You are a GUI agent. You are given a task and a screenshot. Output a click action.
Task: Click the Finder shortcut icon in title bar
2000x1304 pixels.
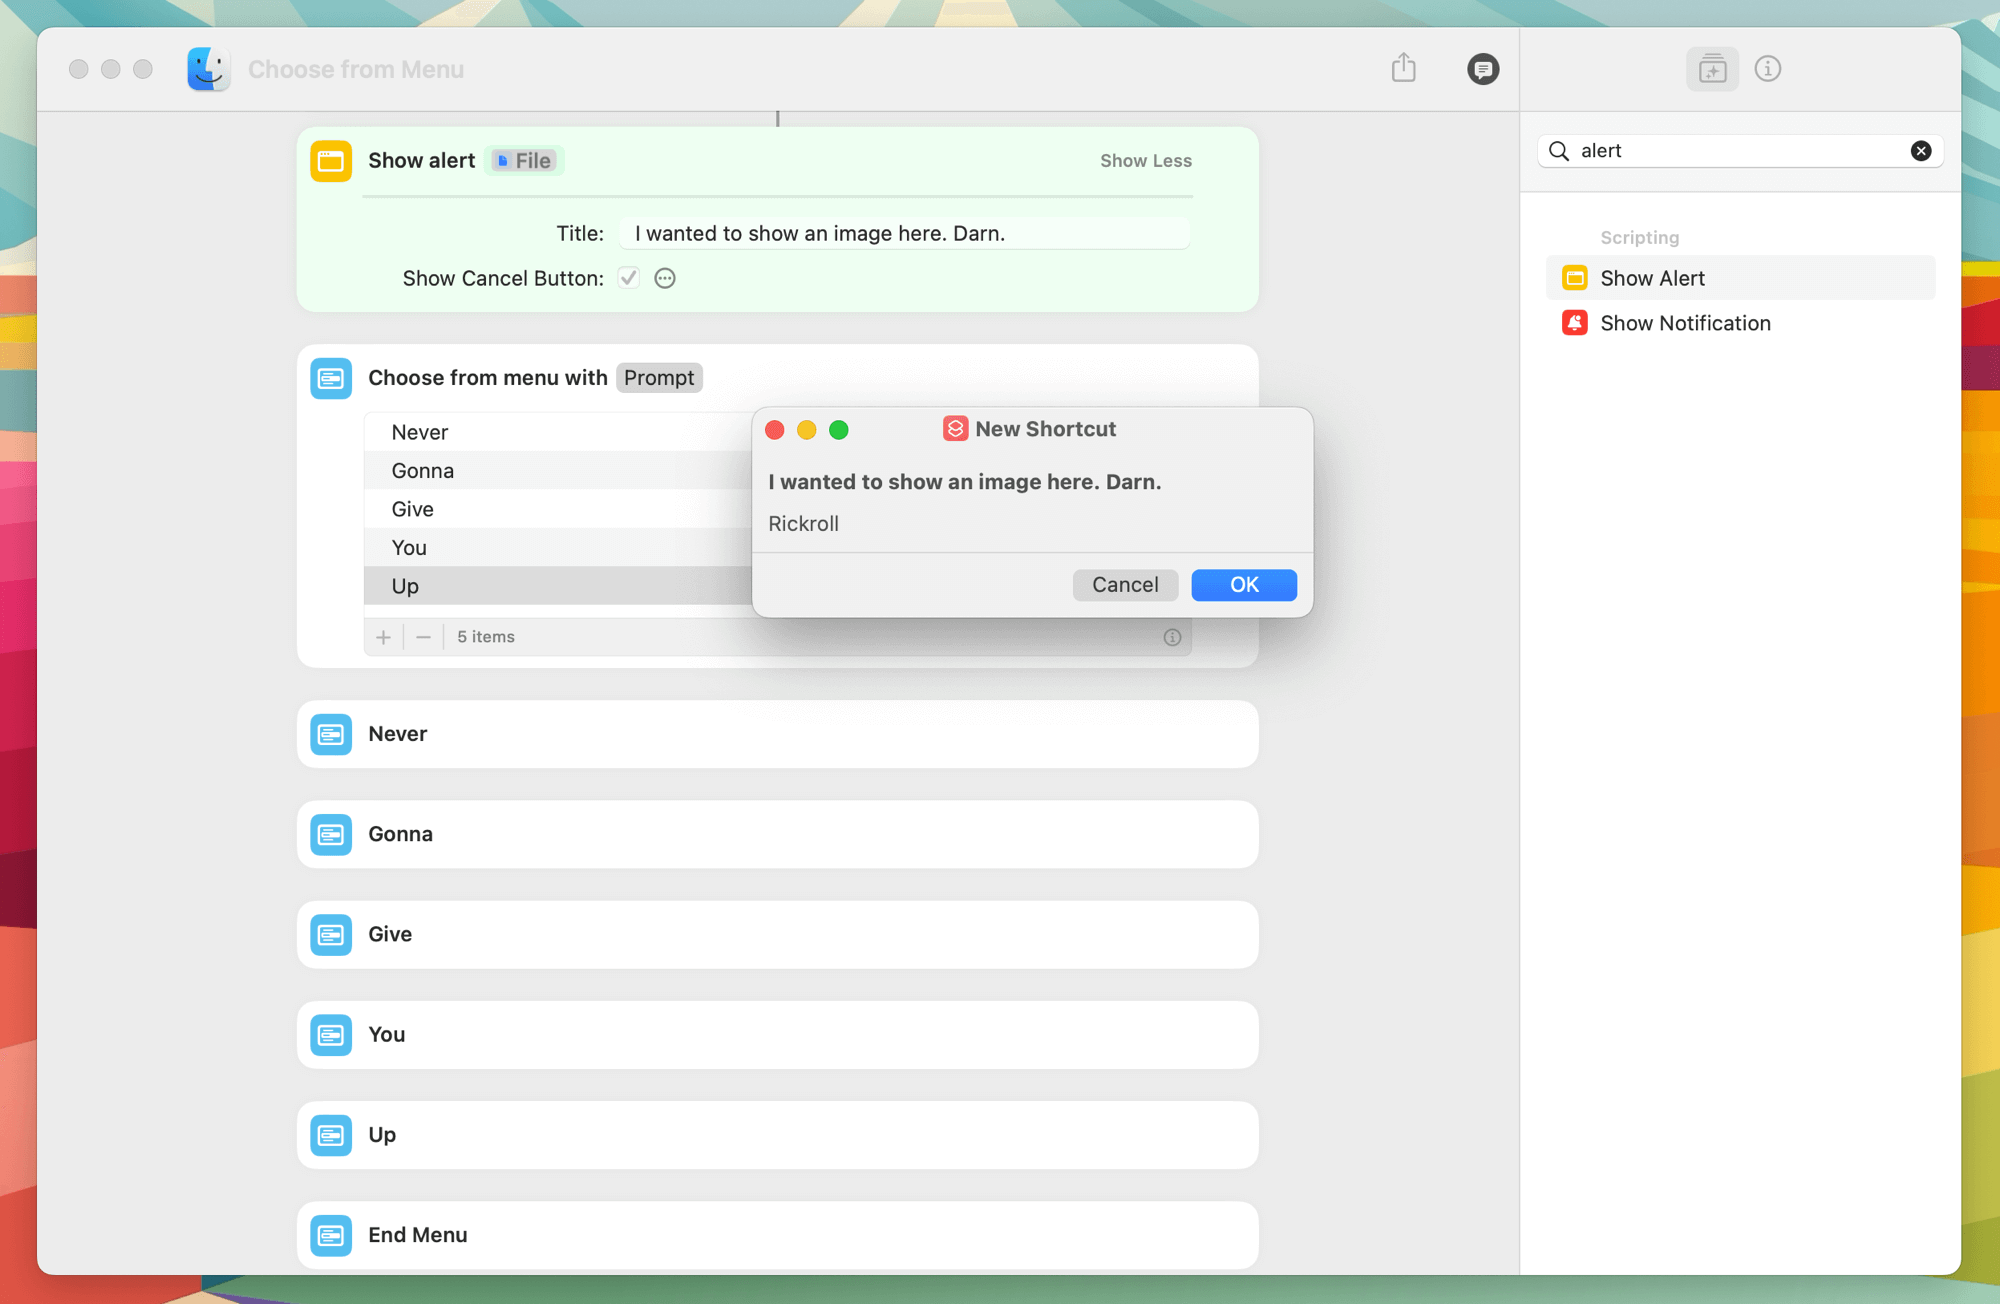[208, 69]
